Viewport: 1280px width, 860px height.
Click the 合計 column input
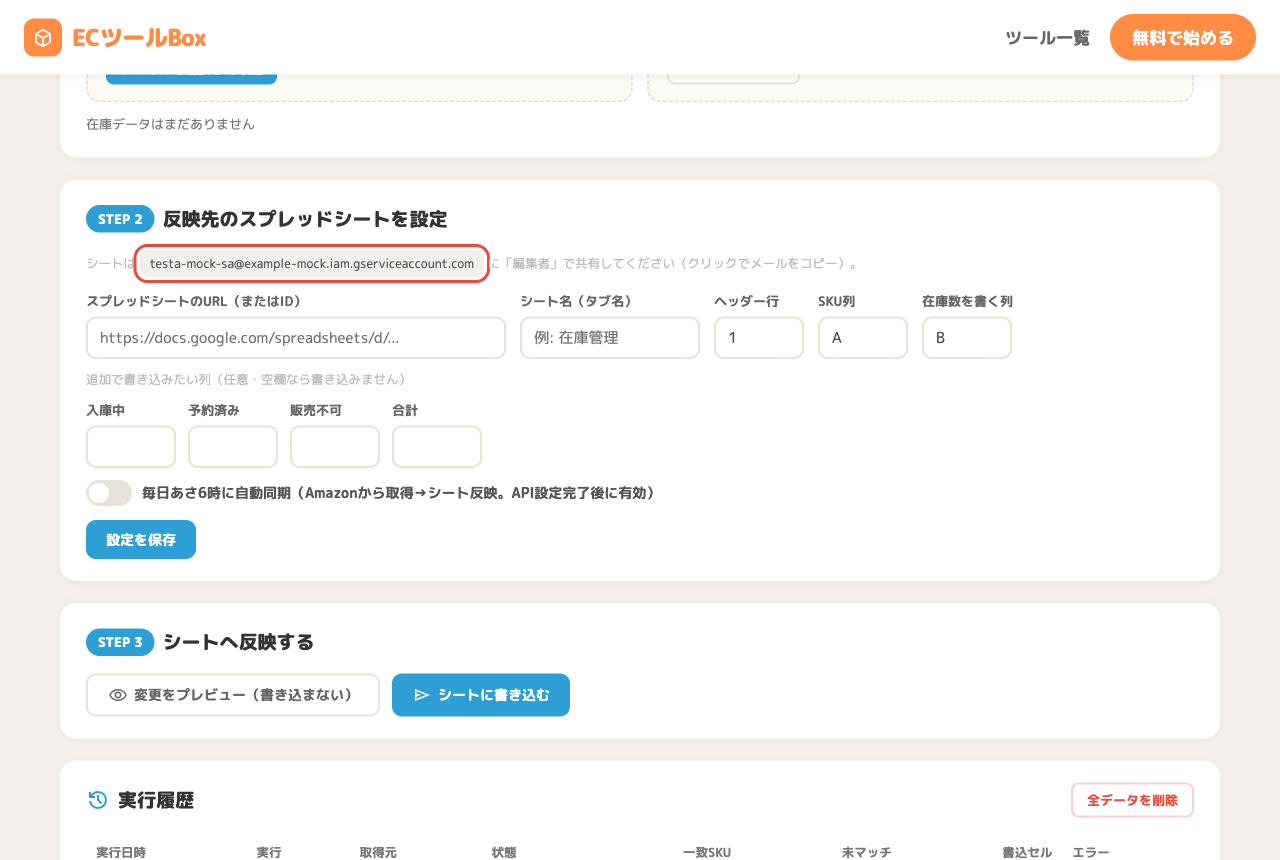pos(437,447)
